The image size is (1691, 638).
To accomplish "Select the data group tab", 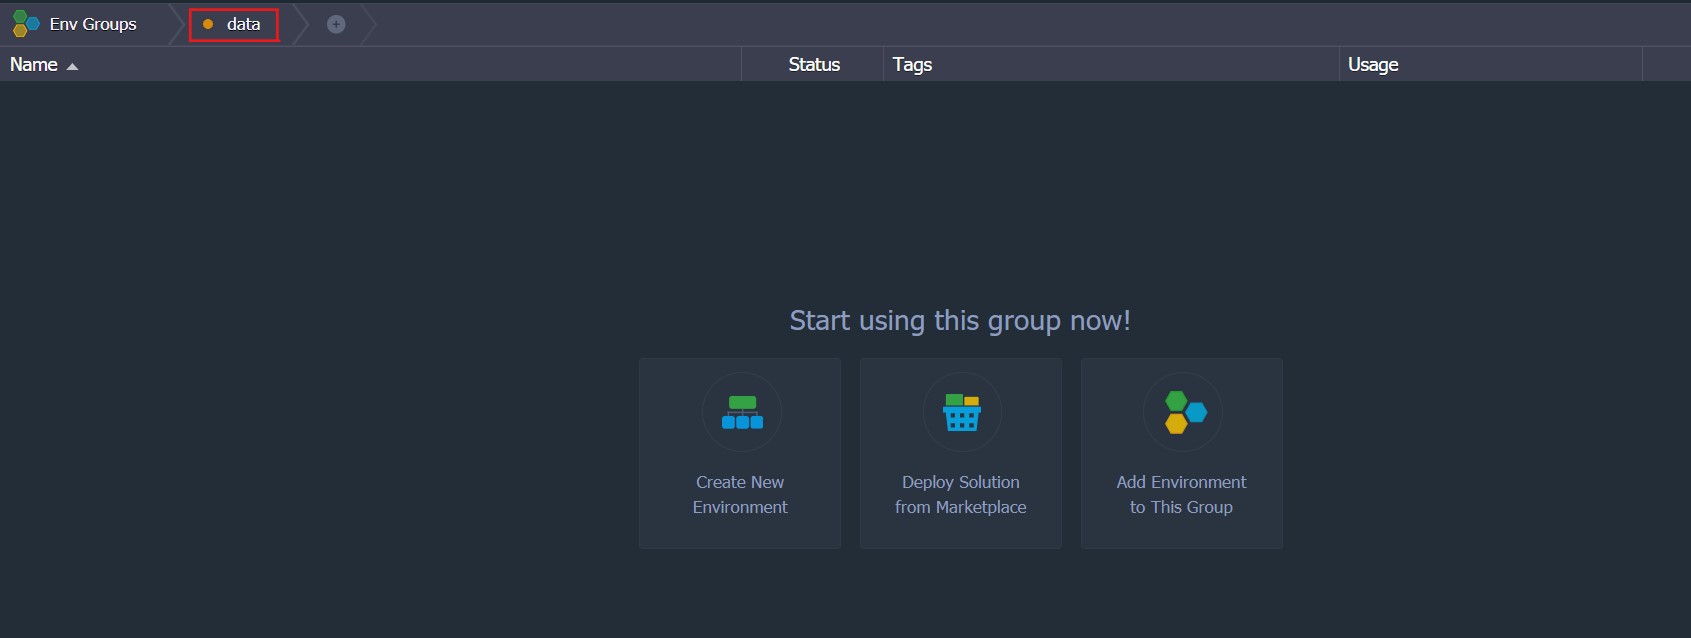I will pos(234,24).
